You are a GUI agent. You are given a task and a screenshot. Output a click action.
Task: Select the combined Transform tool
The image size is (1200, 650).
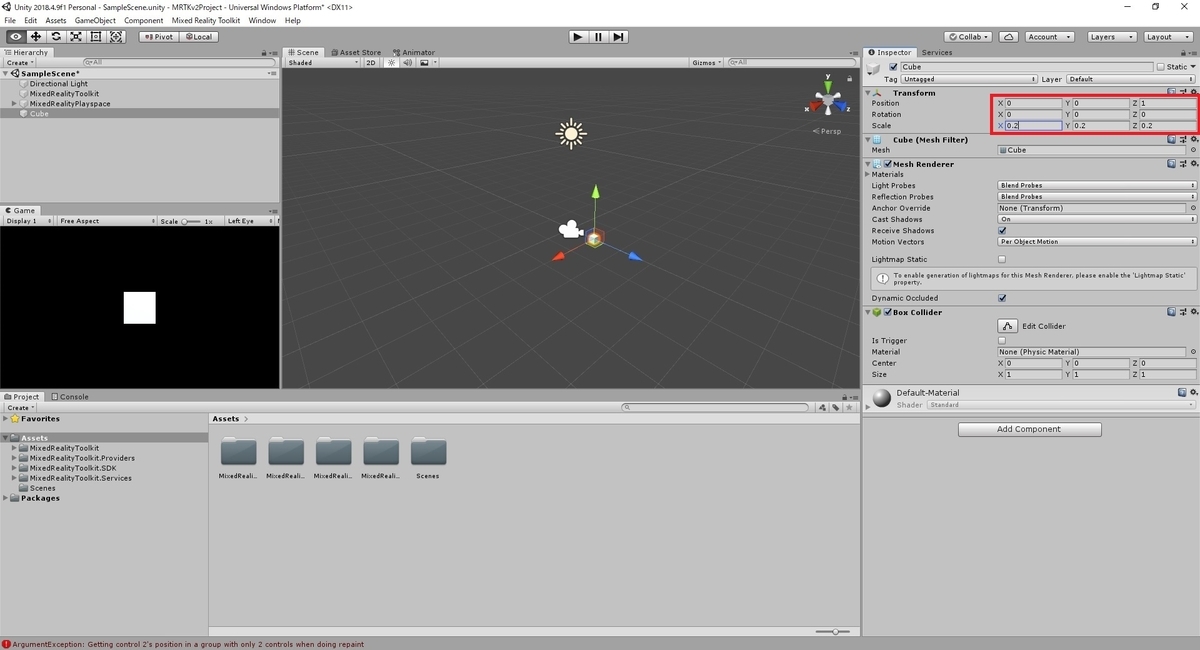117,37
